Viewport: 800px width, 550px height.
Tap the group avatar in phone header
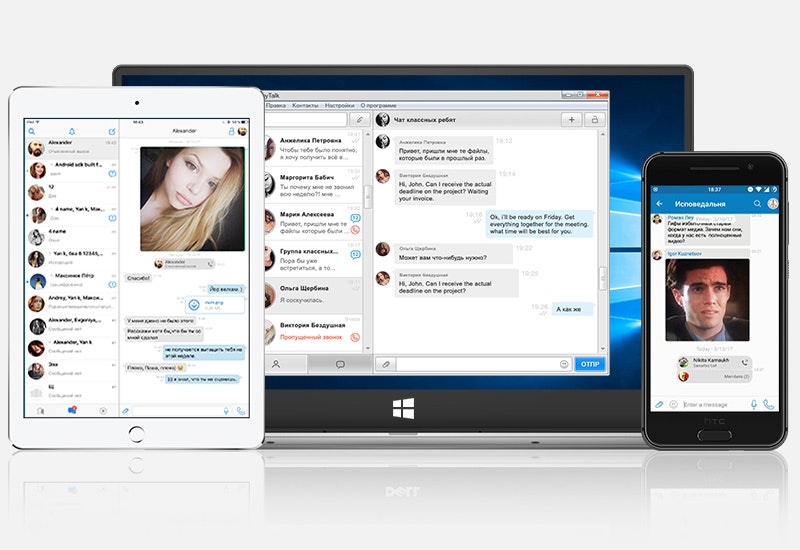(x=772, y=204)
